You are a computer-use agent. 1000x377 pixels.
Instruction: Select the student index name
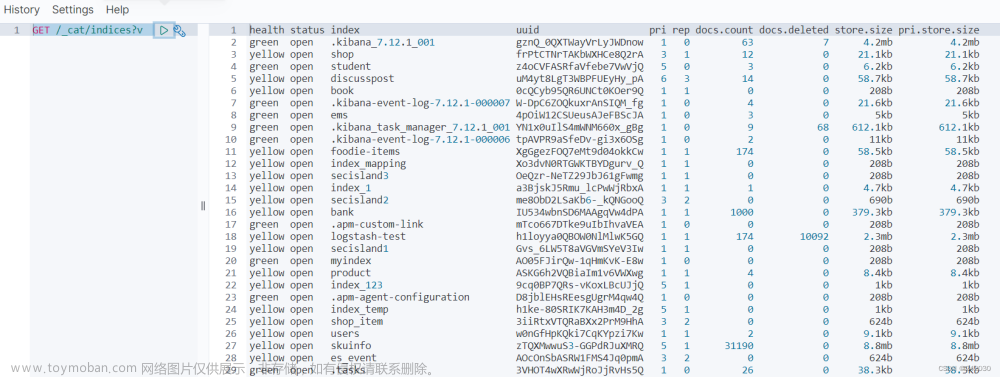coord(351,66)
